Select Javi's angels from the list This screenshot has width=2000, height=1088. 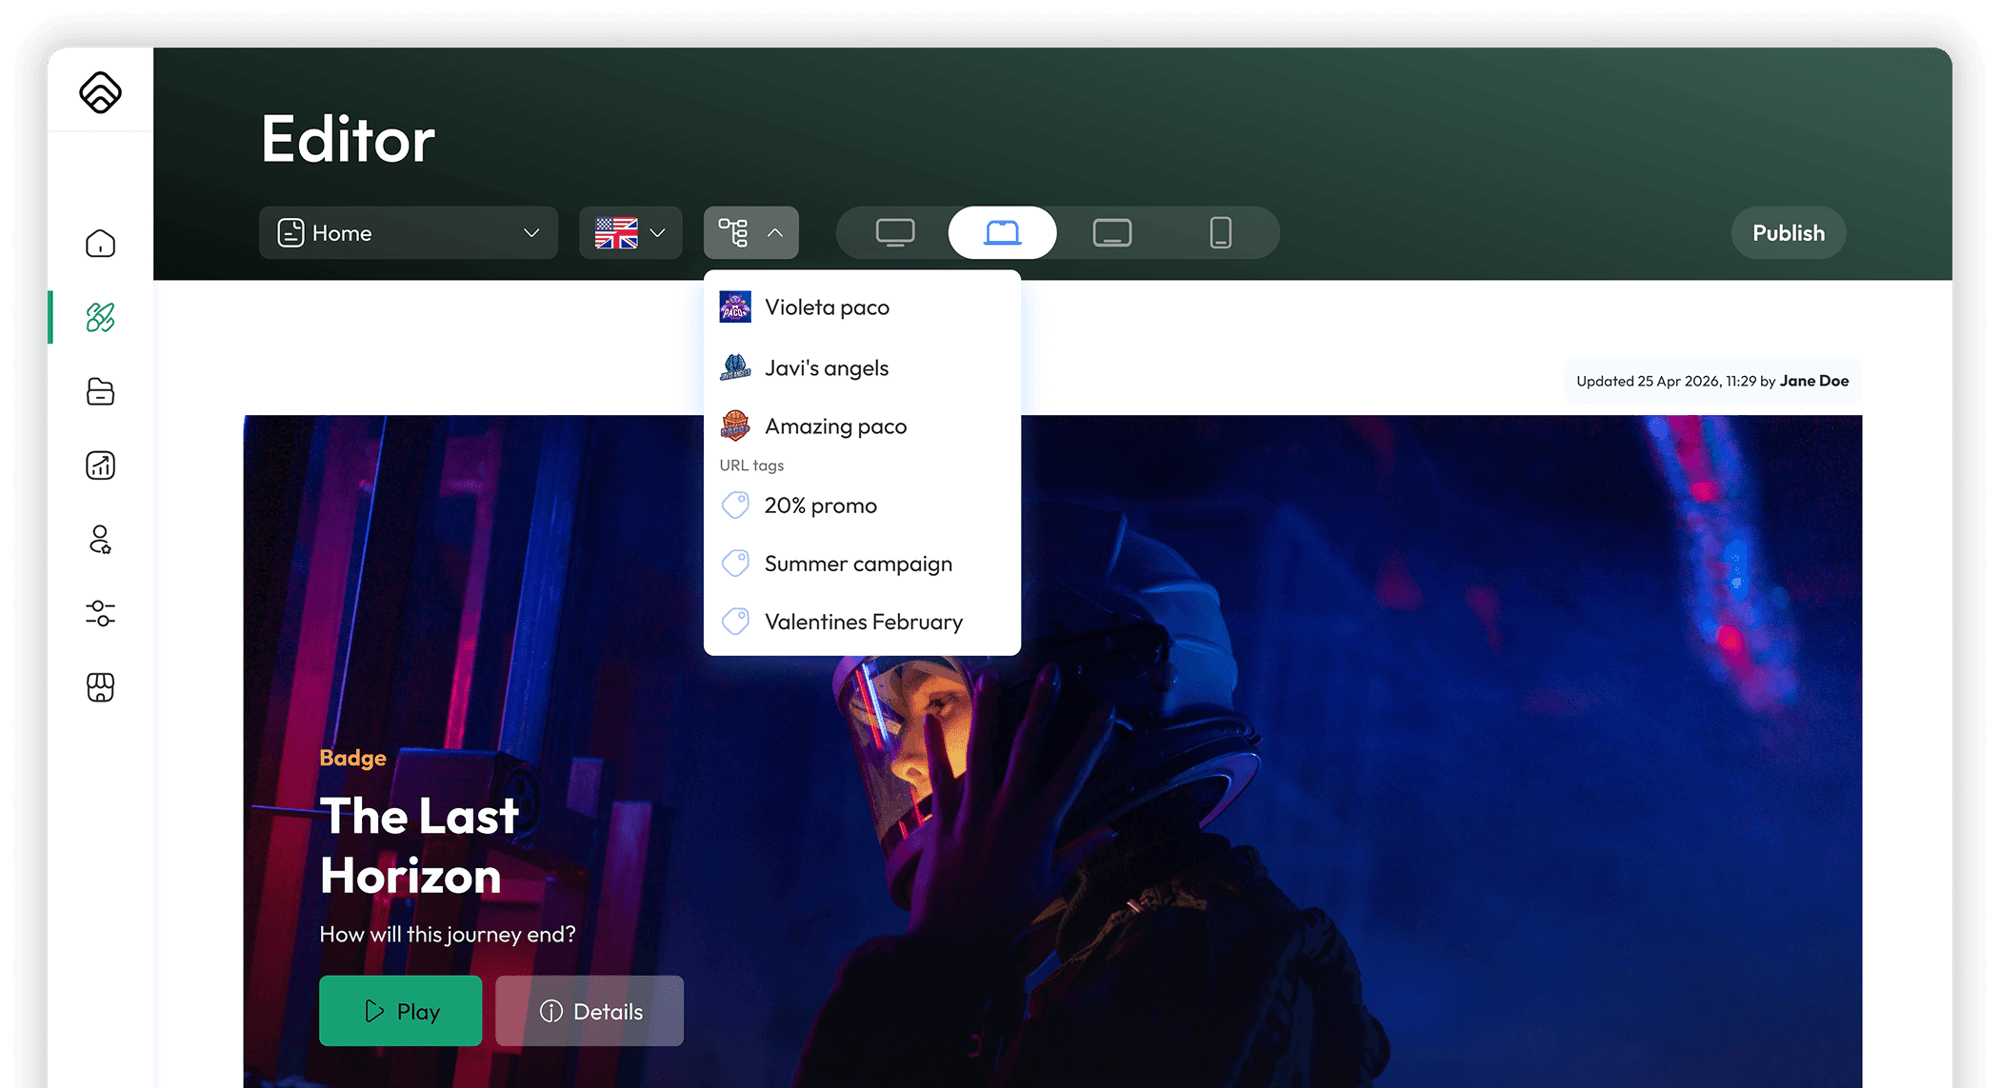click(x=862, y=368)
